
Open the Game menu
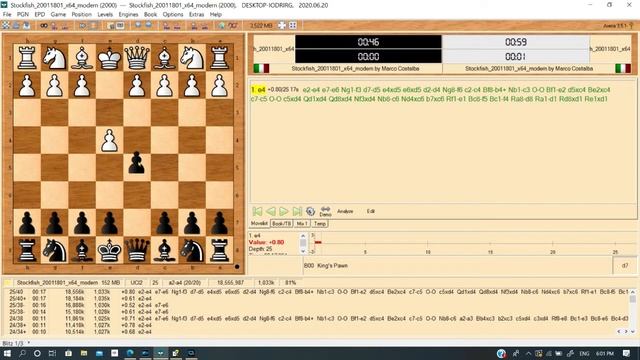pos(58,14)
